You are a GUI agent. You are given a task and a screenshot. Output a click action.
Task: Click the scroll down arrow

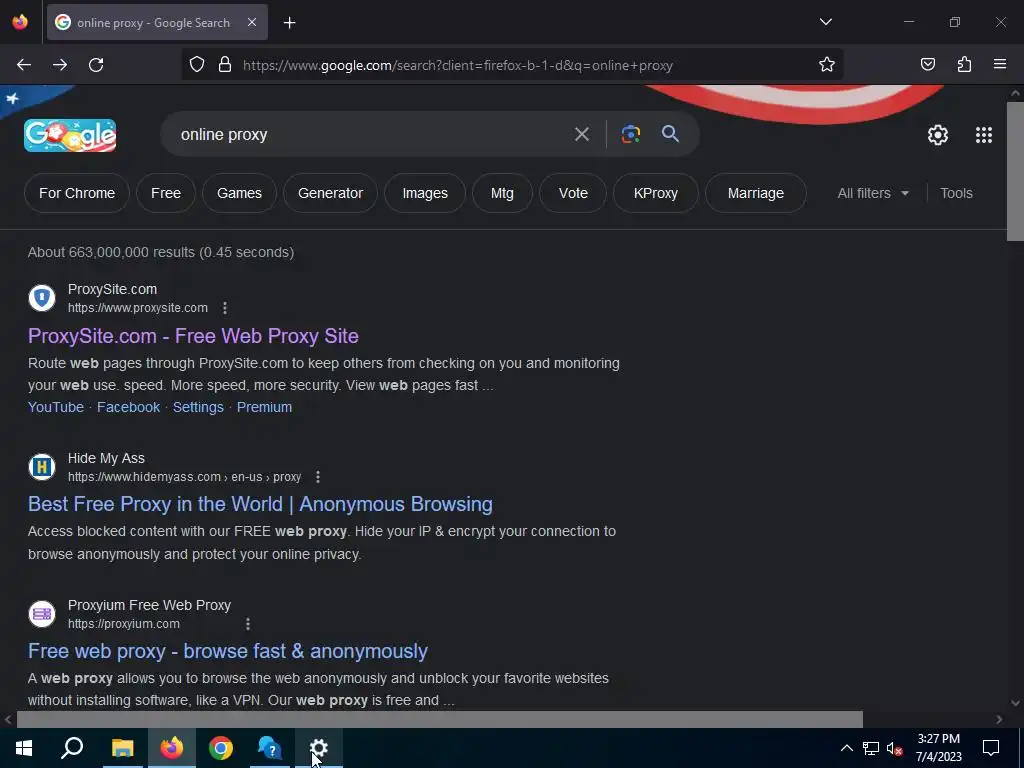pos(1015,703)
